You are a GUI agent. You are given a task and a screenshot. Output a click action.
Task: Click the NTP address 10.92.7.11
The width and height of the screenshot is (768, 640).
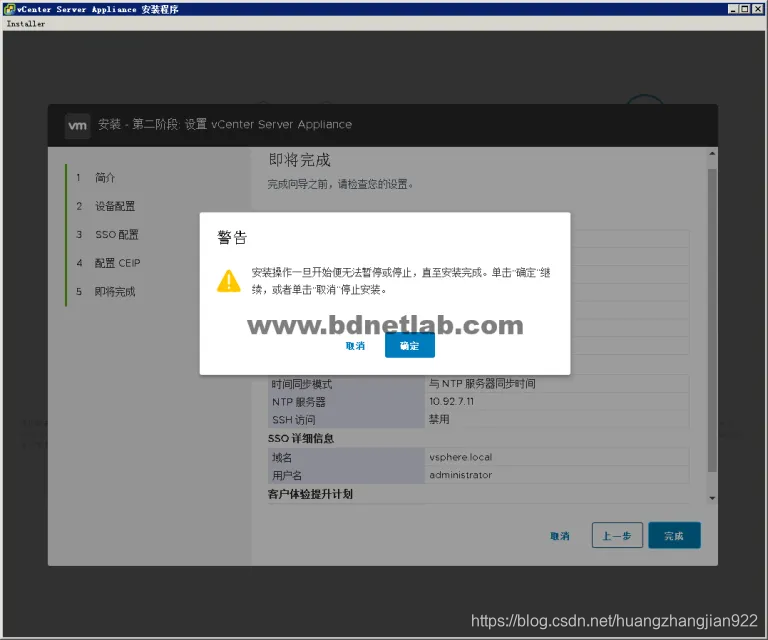click(x=451, y=402)
